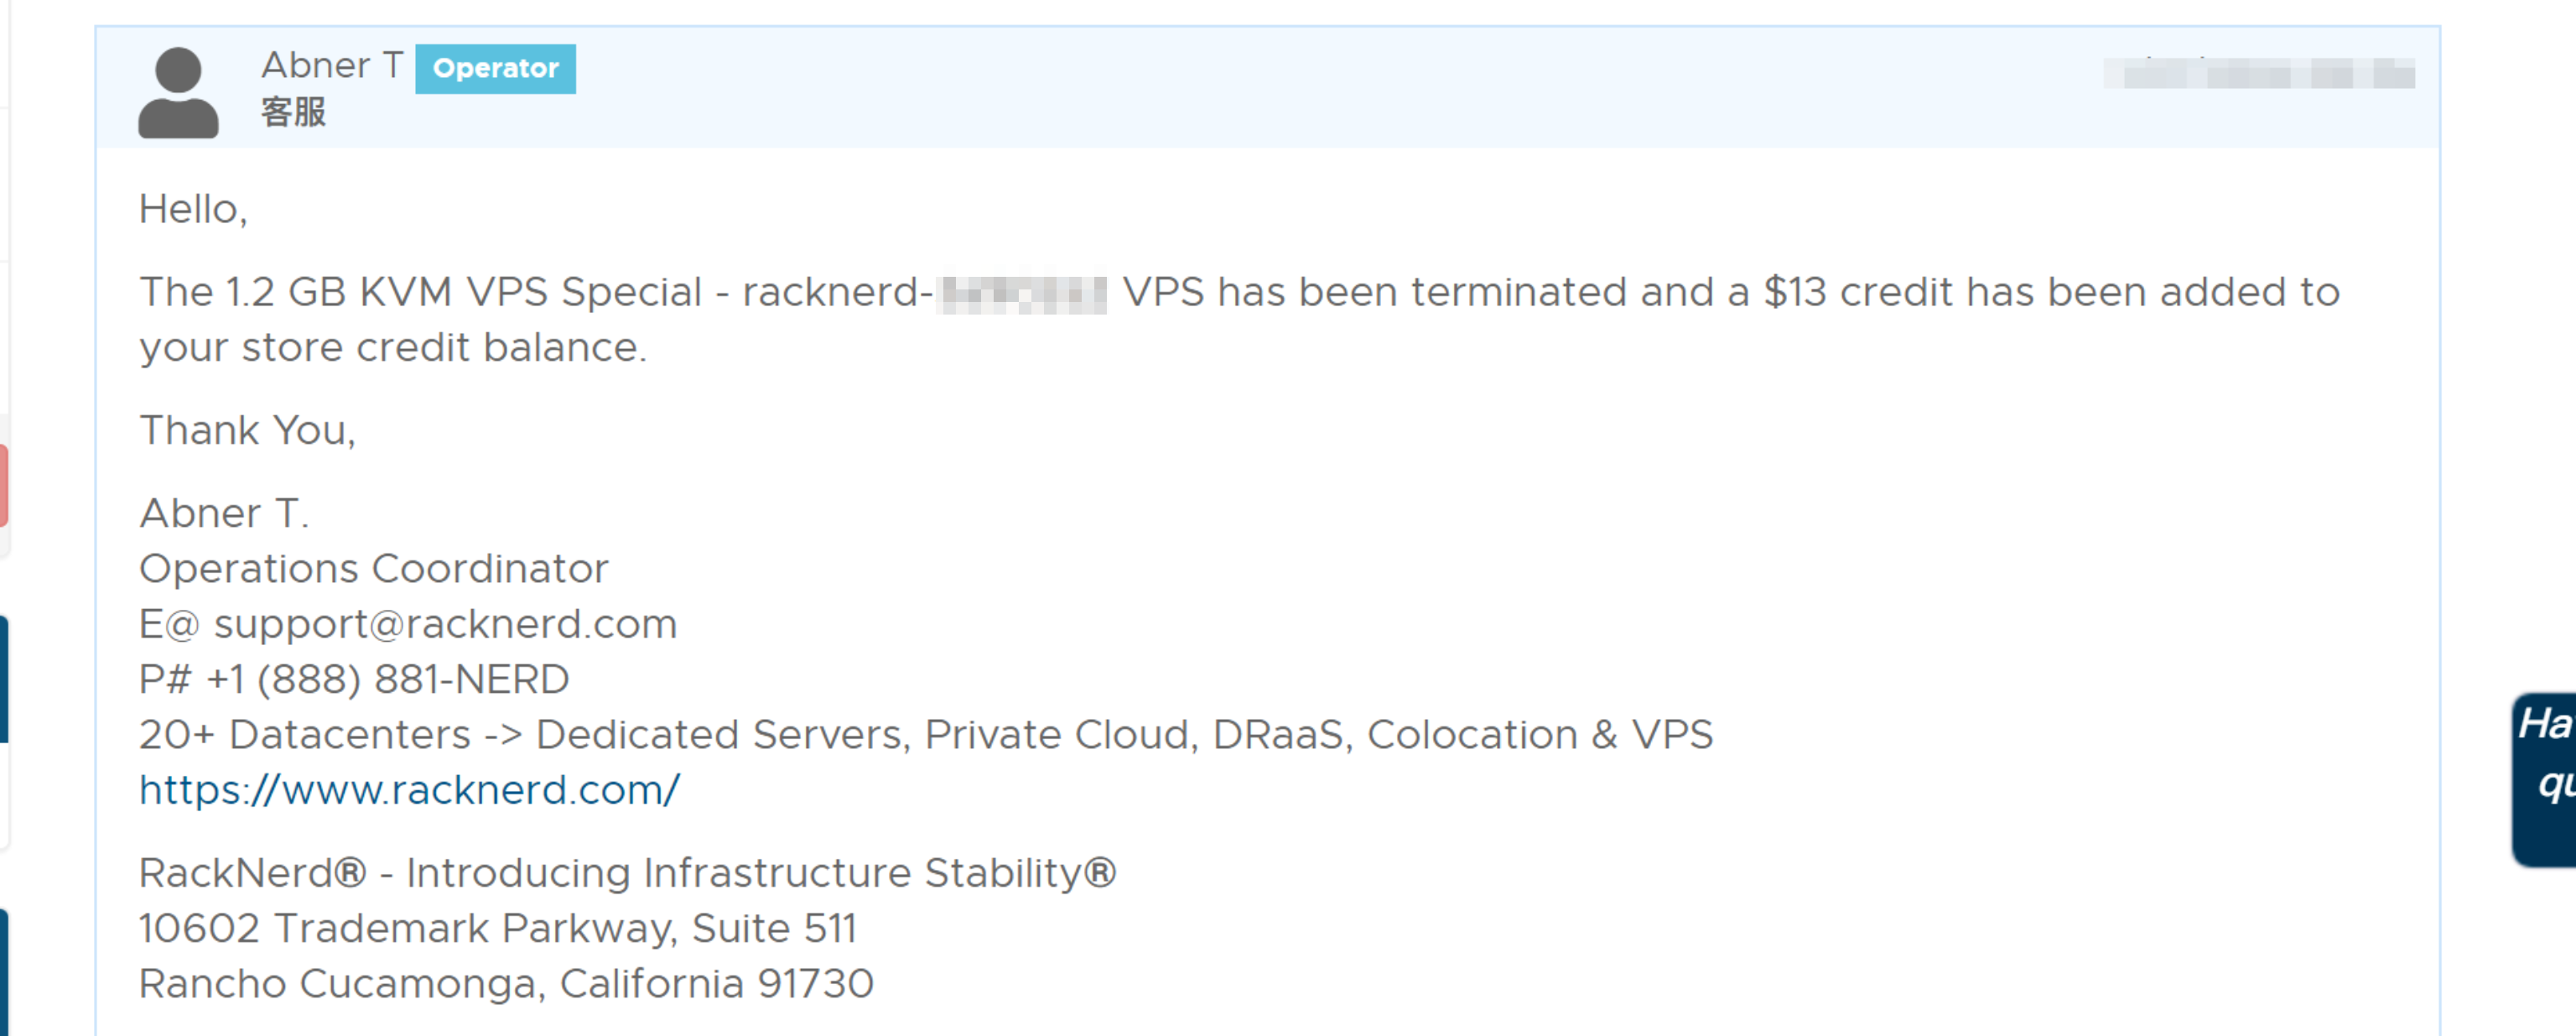The height and width of the screenshot is (1036, 2576).
Task: Click the blurred racknerd VPS identifier
Action: tap(1023, 293)
